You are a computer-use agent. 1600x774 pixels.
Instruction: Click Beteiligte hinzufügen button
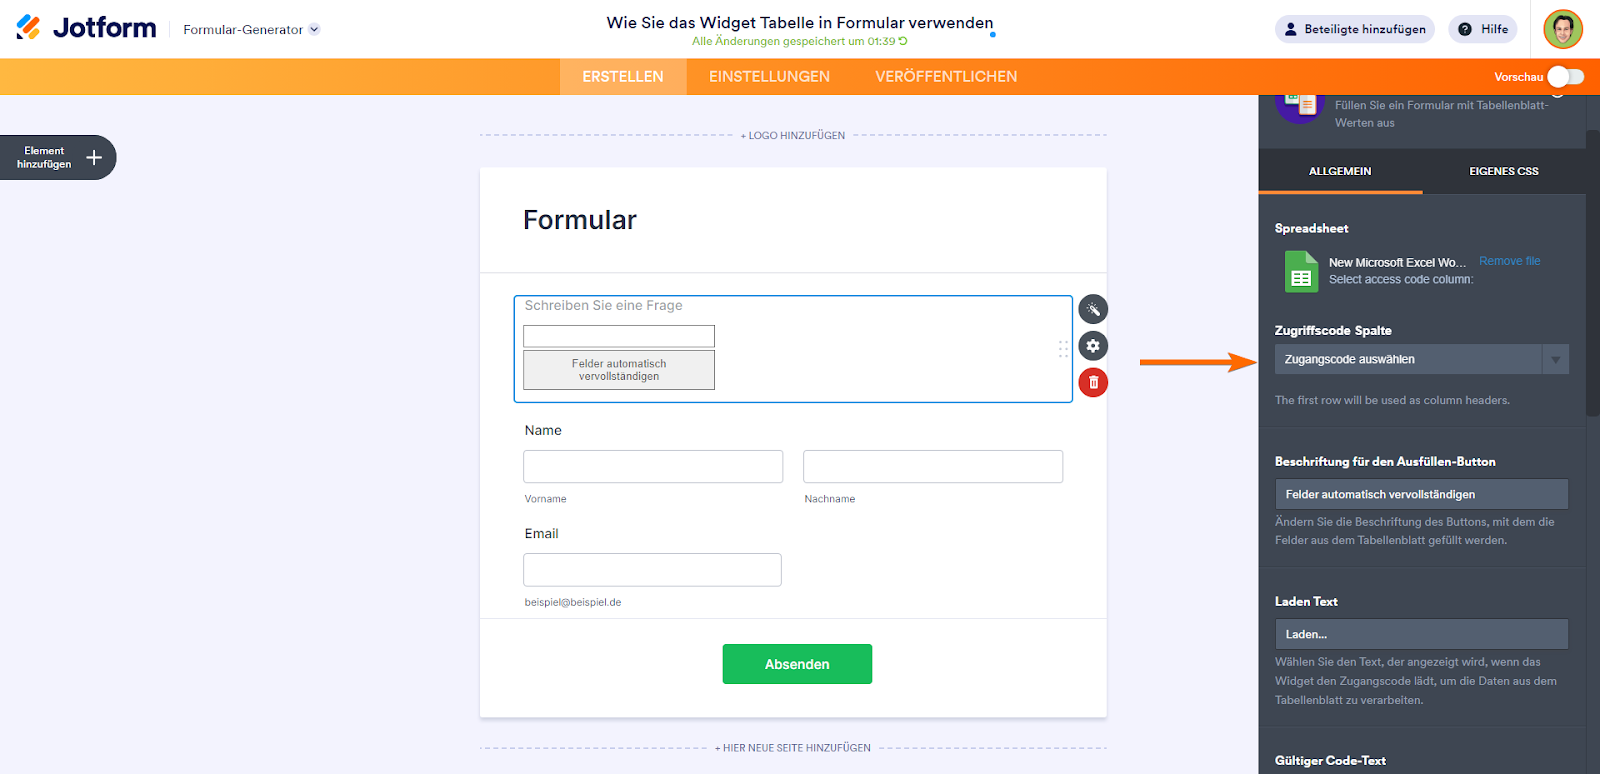(1354, 29)
